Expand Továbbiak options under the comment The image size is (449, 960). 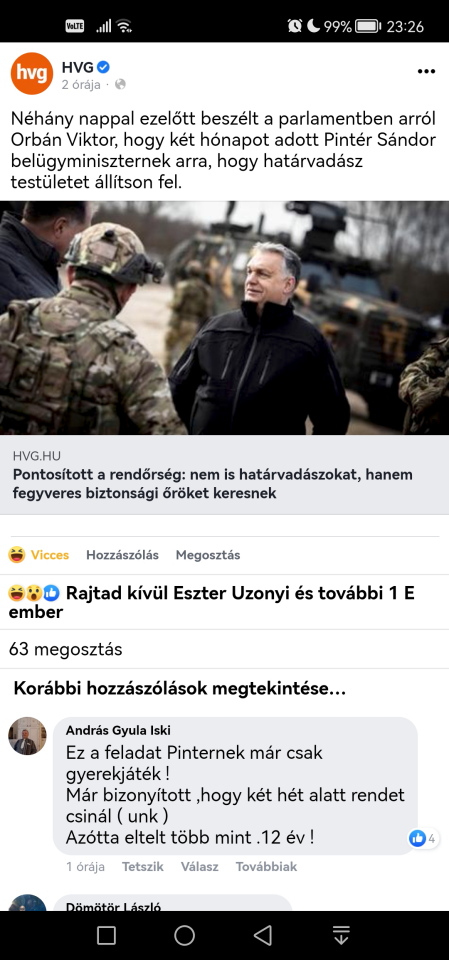pyautogui.click(x=266, y=866)
